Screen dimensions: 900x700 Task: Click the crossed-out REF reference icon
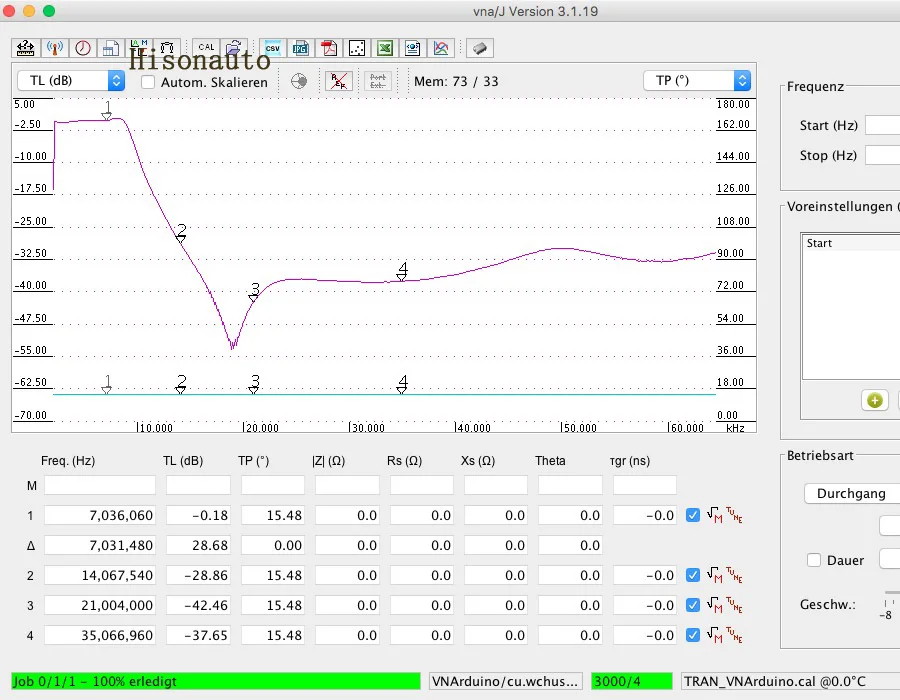pos(339,81)
